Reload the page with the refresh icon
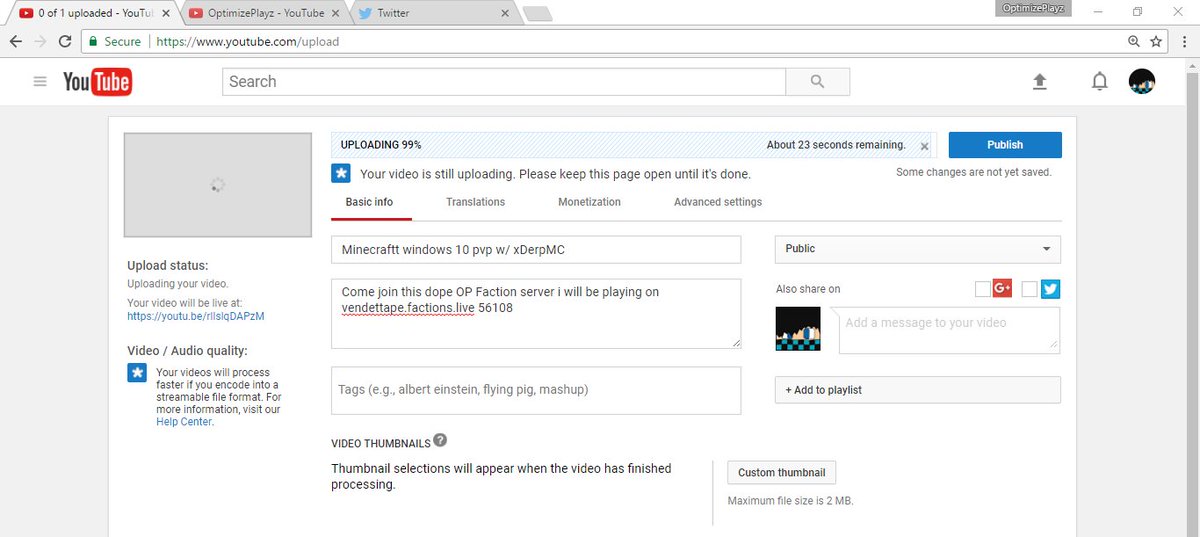The height and width of the screenshot is (537, 1200). pos(65,42)
